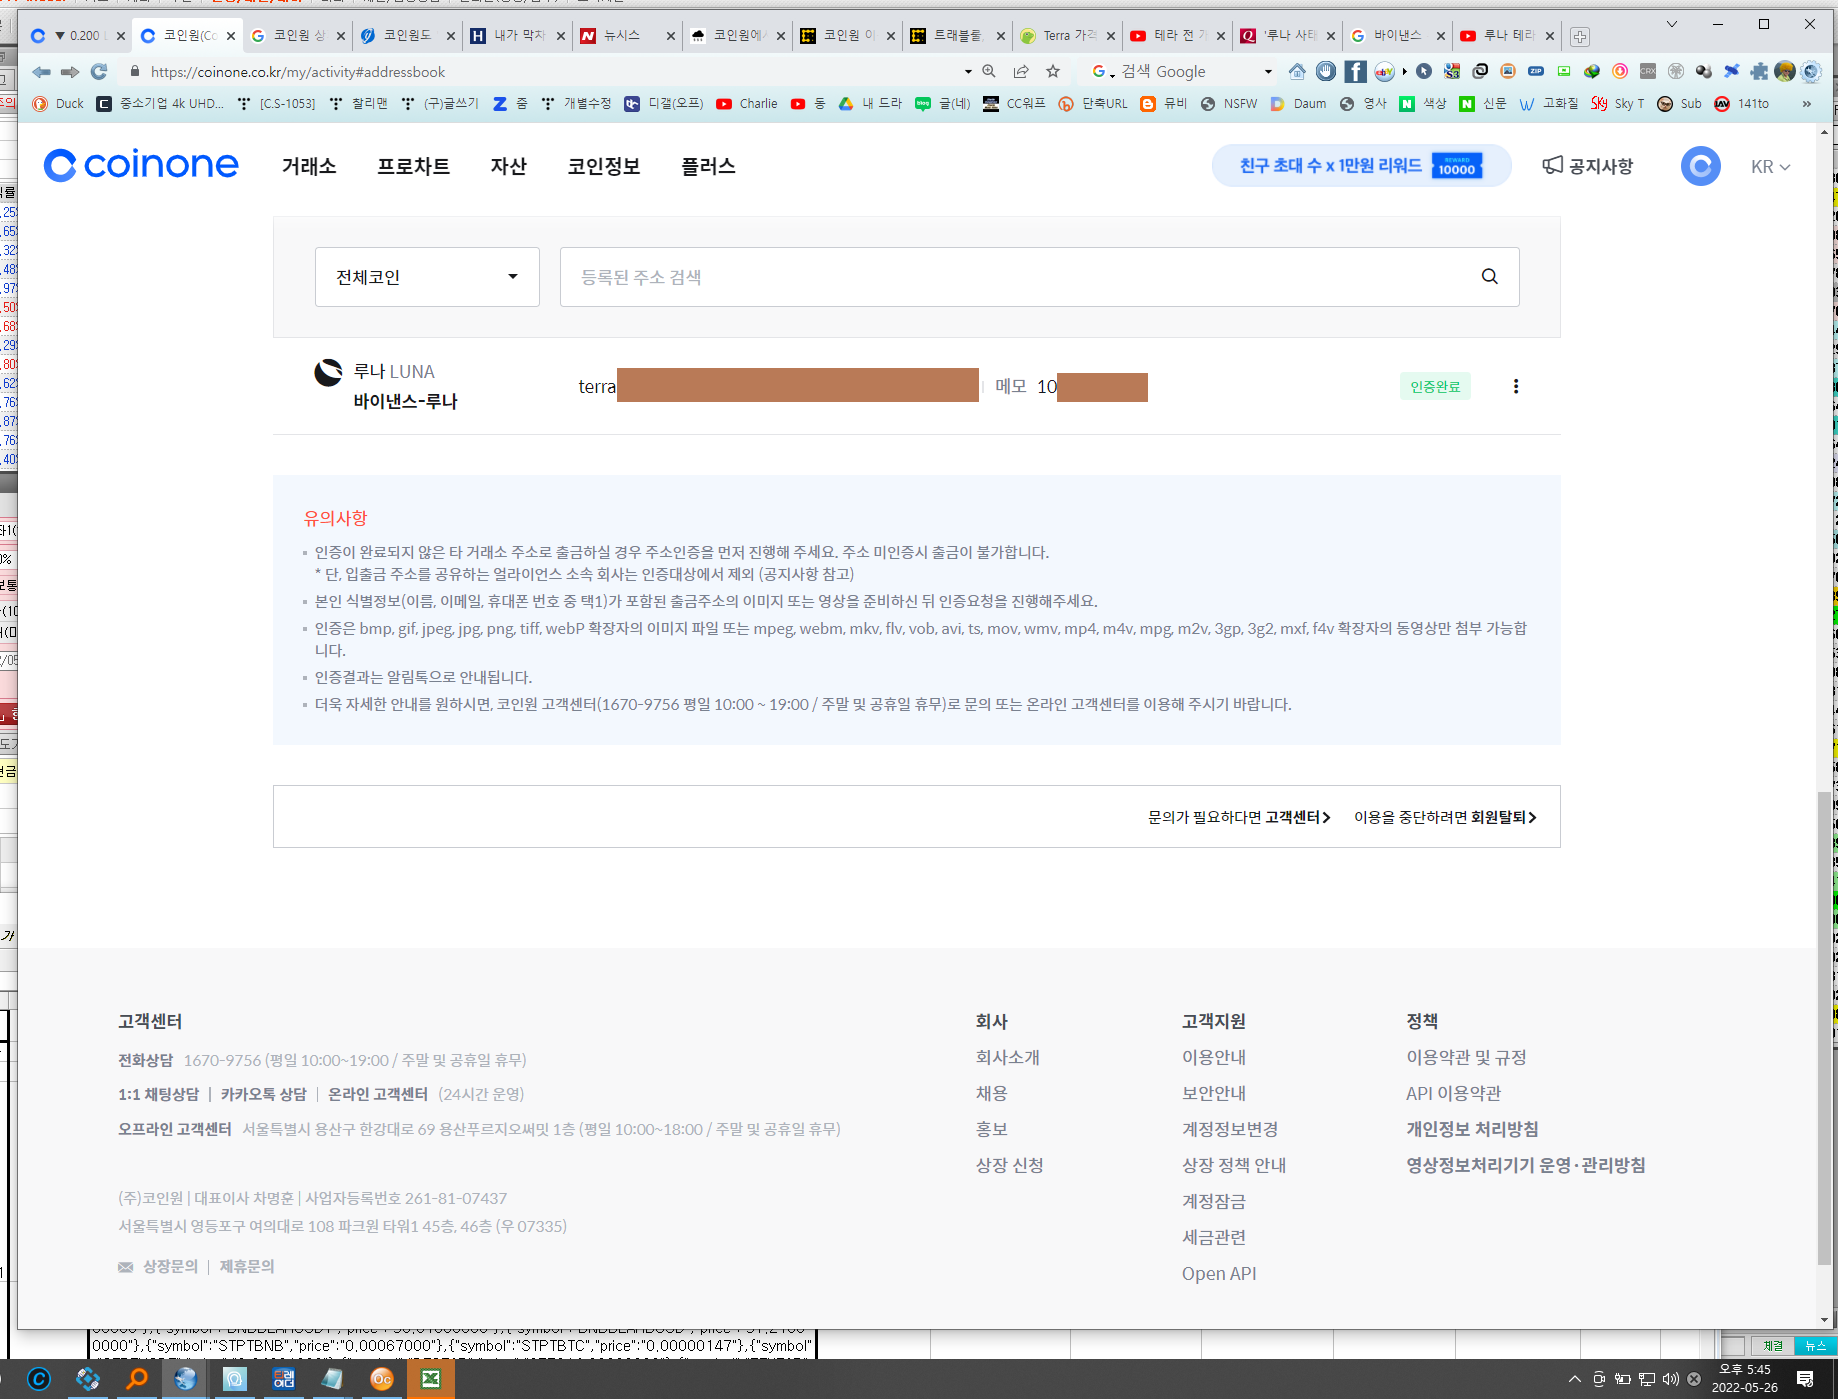The width and height of the screenshot is (1838, 1399).
Task: Open 공지사항 notices
Action: [x=1588, y=166]
